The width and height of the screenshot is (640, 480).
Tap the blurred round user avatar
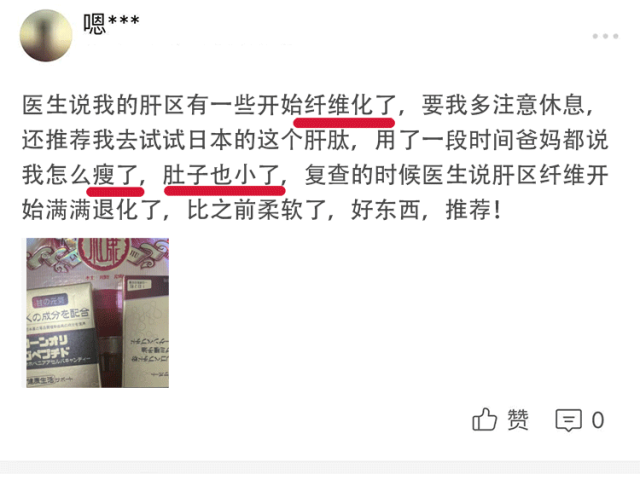point(46,36)
